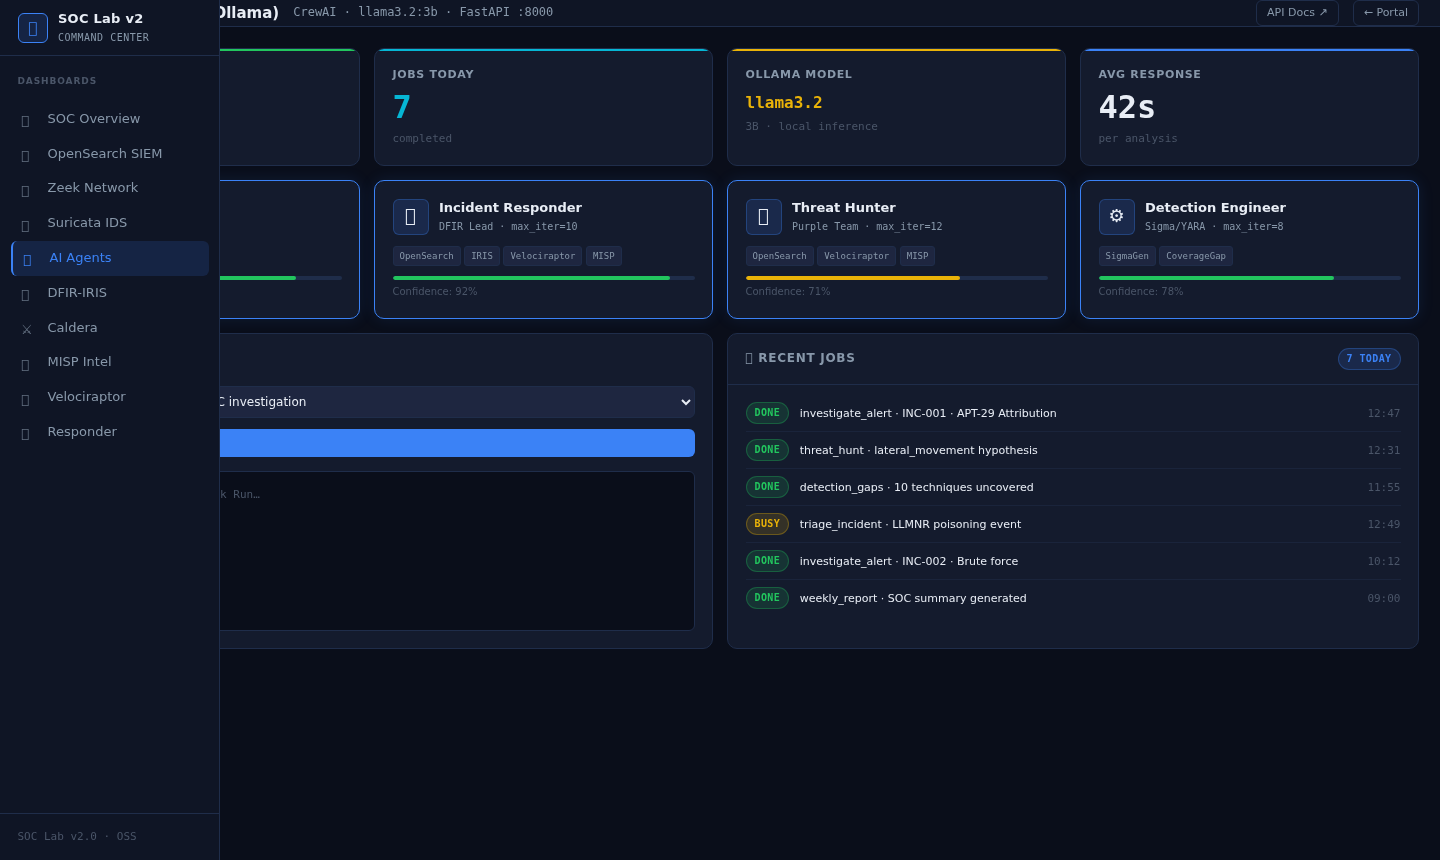The width and height of the screenshot is (1440, 860).
Task: Open Zeek Network via its sidebar icon
Action: click(x=25, y=187)
